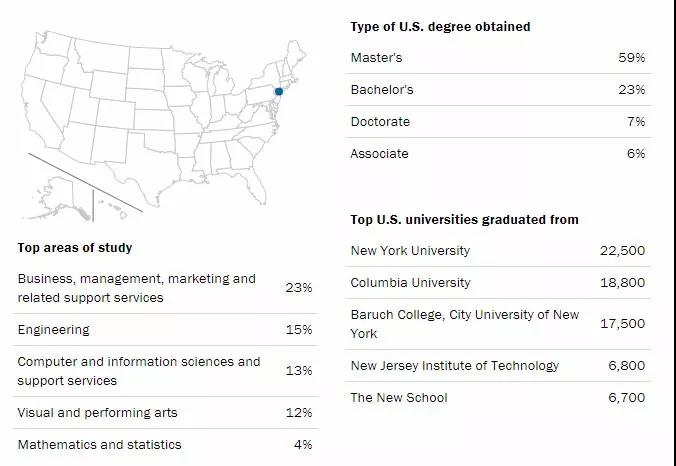Select the Master's degree row
Screen dimensions: 676x466
coord(498,57)
